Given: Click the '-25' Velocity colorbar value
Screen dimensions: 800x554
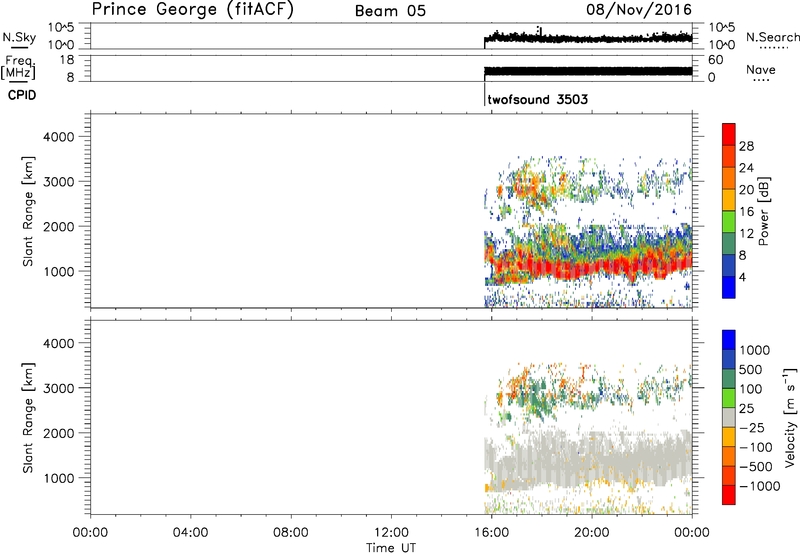Looking at the screenshot, I should [x=752, y=427].
